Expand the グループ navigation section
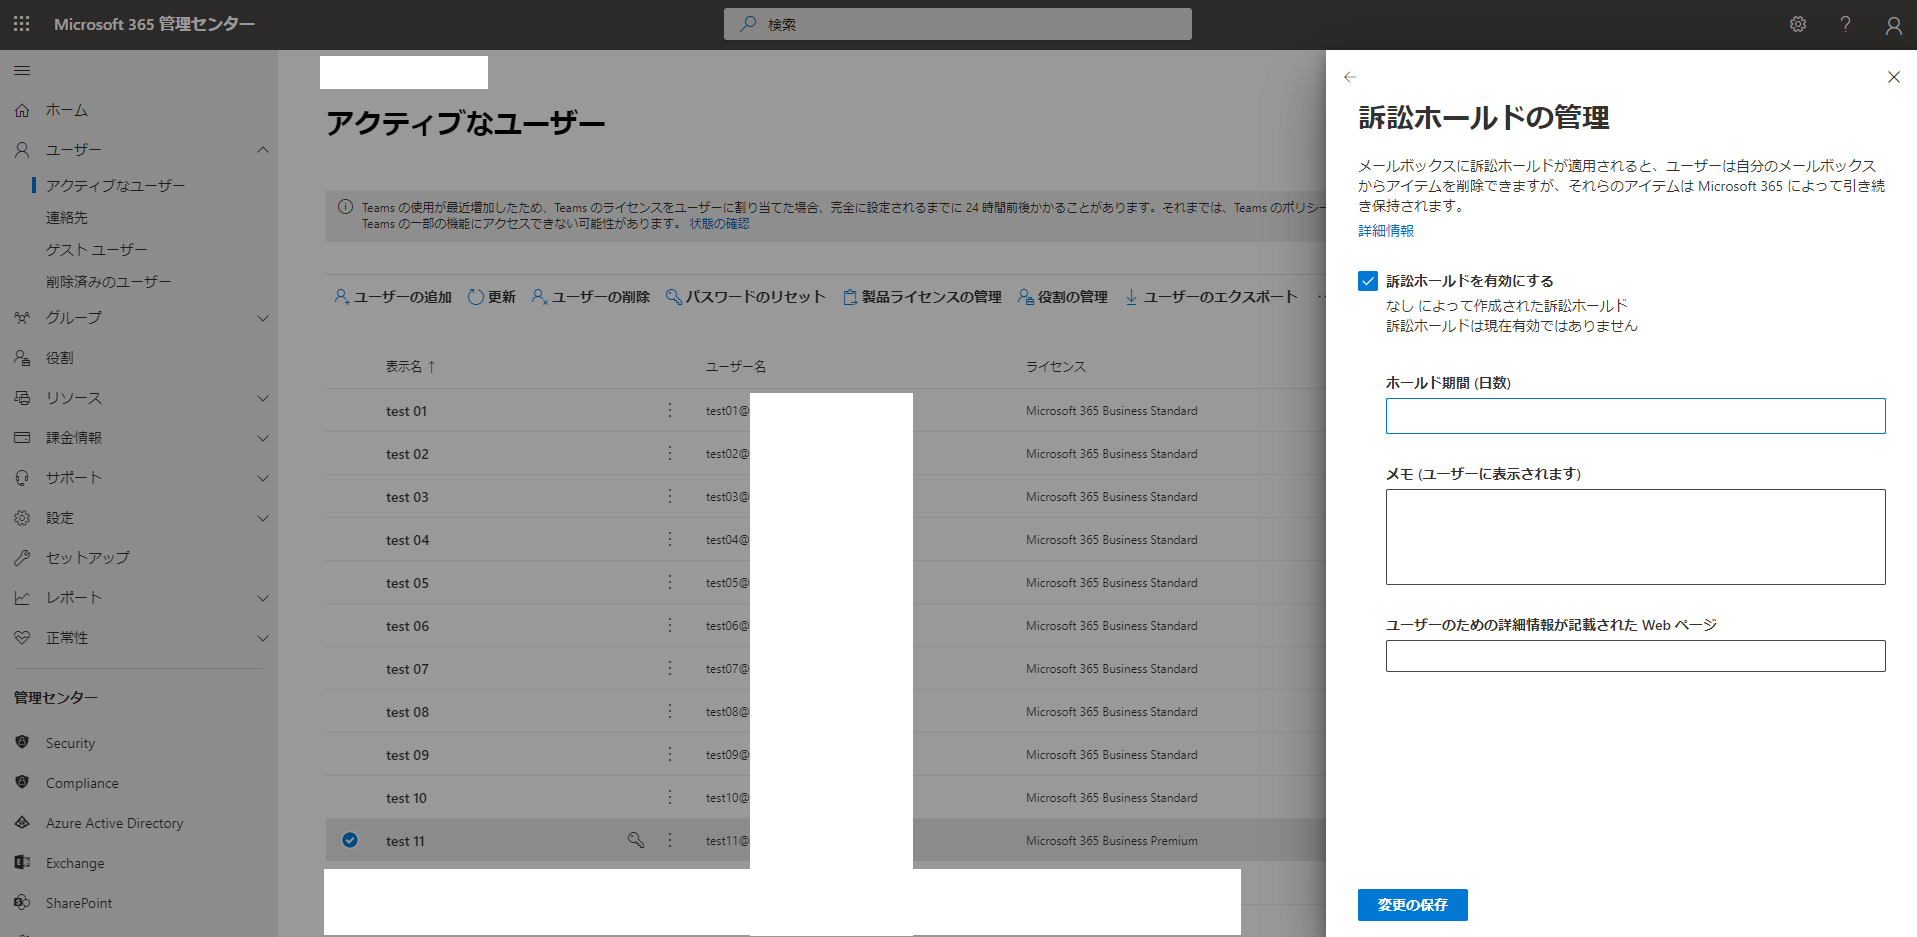Image resolution: width=1917 pixels, height=937 pixels. click(263, 318)
